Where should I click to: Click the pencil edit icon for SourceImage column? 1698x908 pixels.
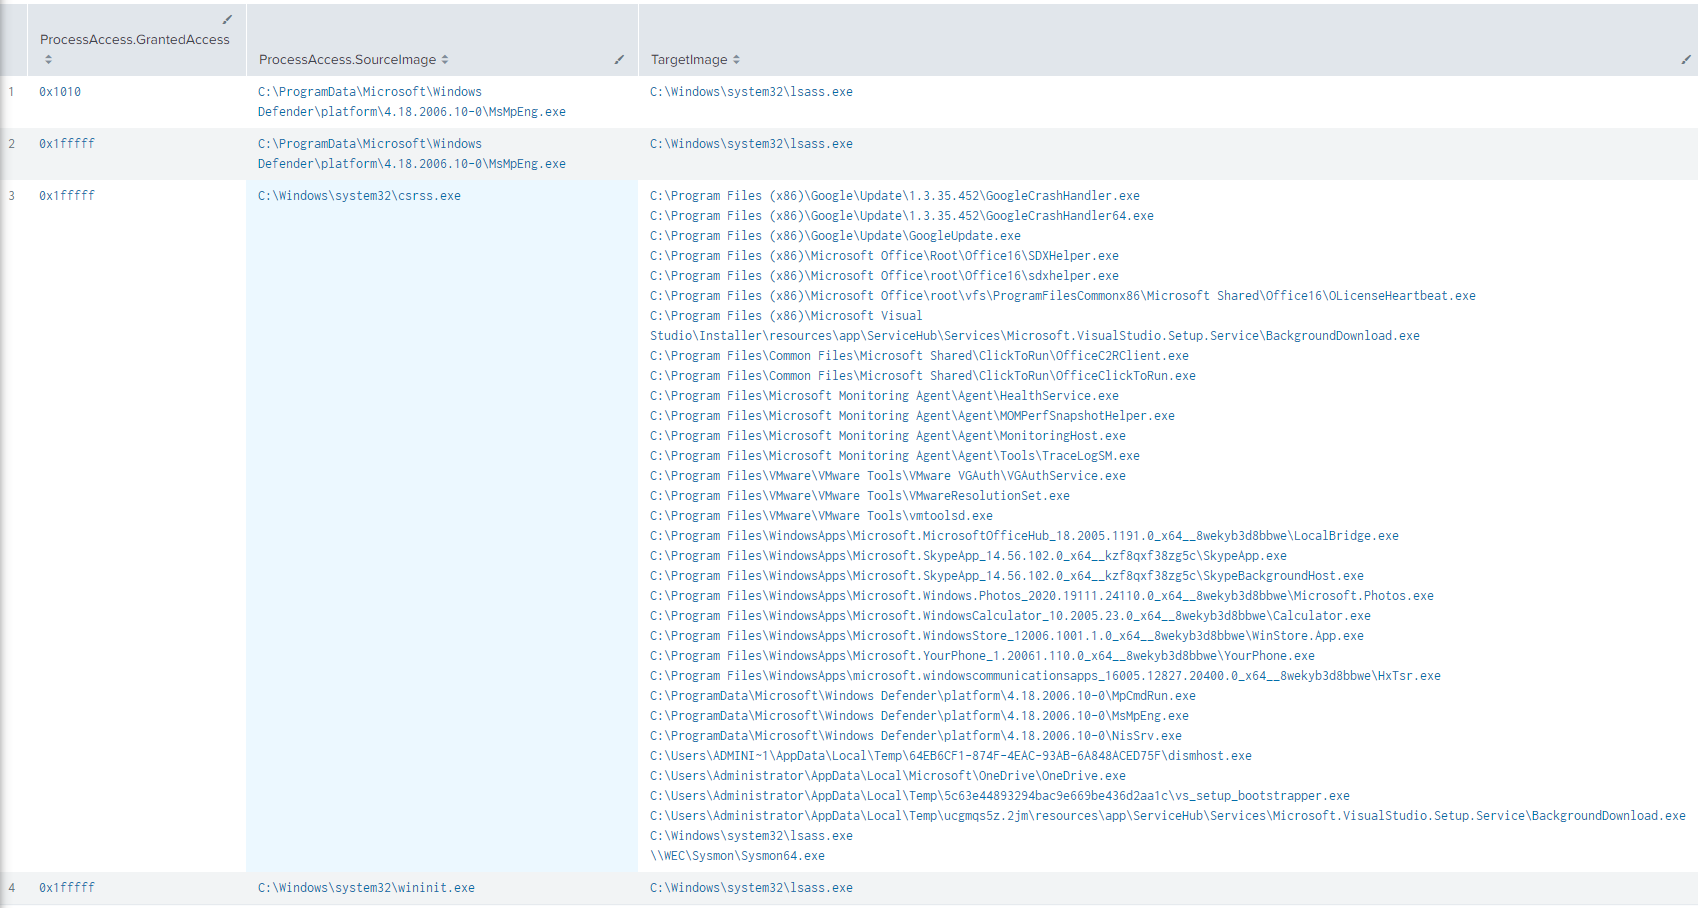619,60
